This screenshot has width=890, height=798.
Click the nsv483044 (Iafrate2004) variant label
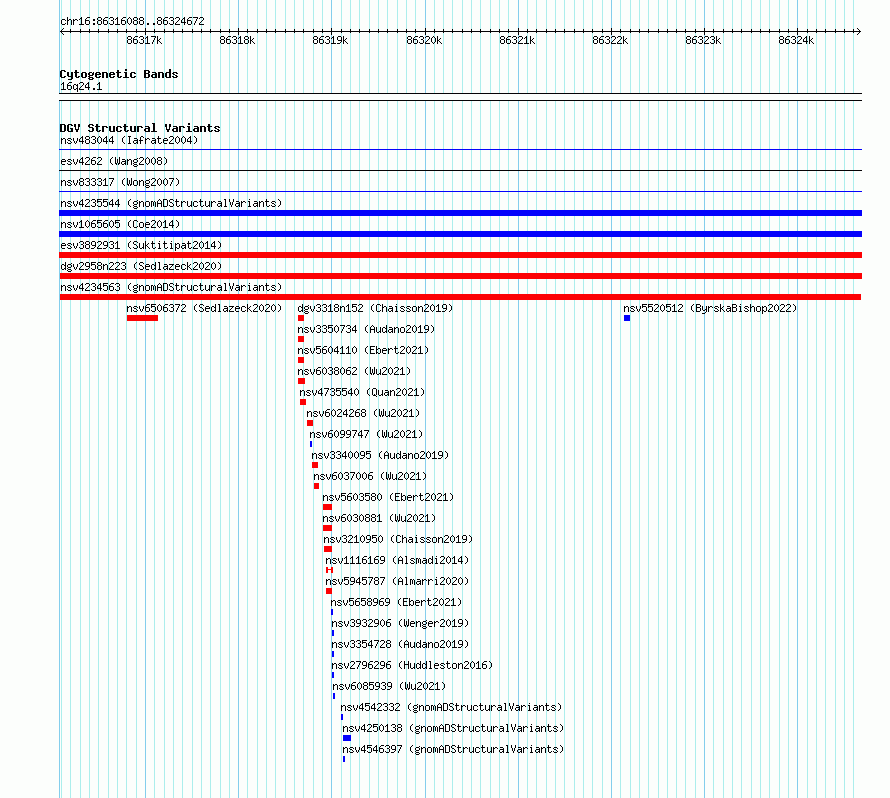[x=129, y=140]
